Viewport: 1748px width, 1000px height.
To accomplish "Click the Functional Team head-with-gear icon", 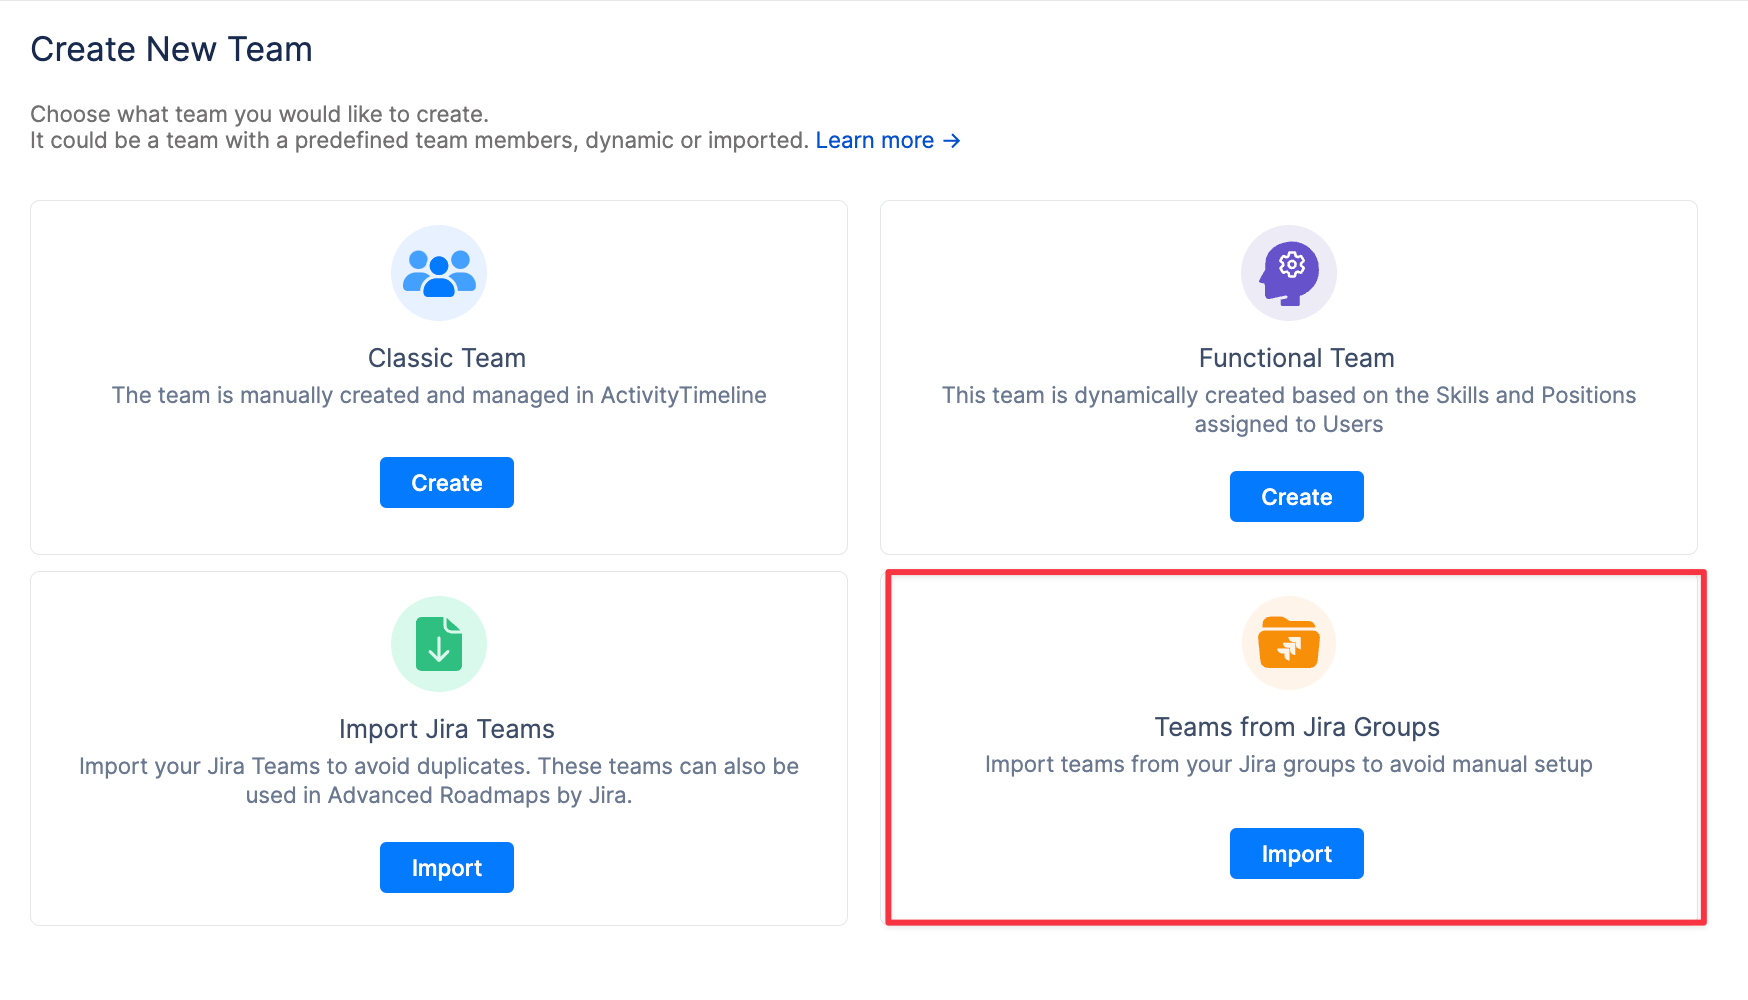I will [x=1289, y=273].
